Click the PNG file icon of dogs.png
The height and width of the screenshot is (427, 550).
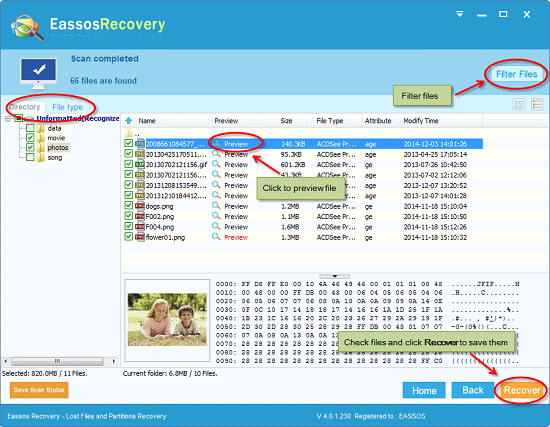(x=140, y=206)
